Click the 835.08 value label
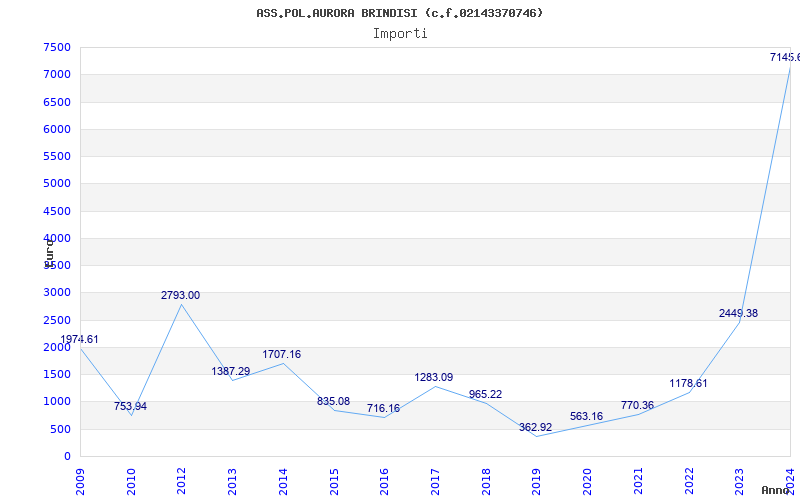 tap(333, 402)
